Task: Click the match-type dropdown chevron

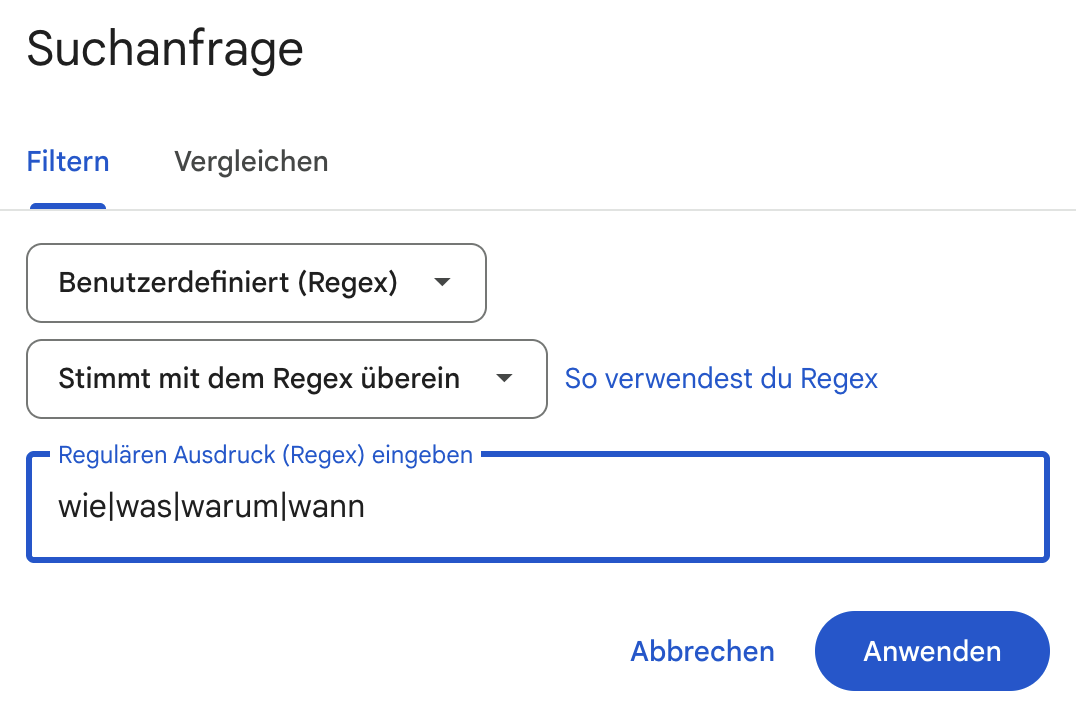Action: click(503, 379)
